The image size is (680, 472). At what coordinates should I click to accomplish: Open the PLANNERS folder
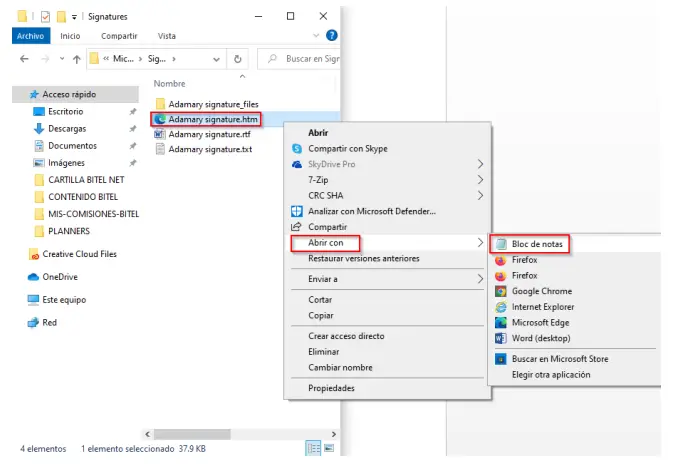(x=69, y=231)
